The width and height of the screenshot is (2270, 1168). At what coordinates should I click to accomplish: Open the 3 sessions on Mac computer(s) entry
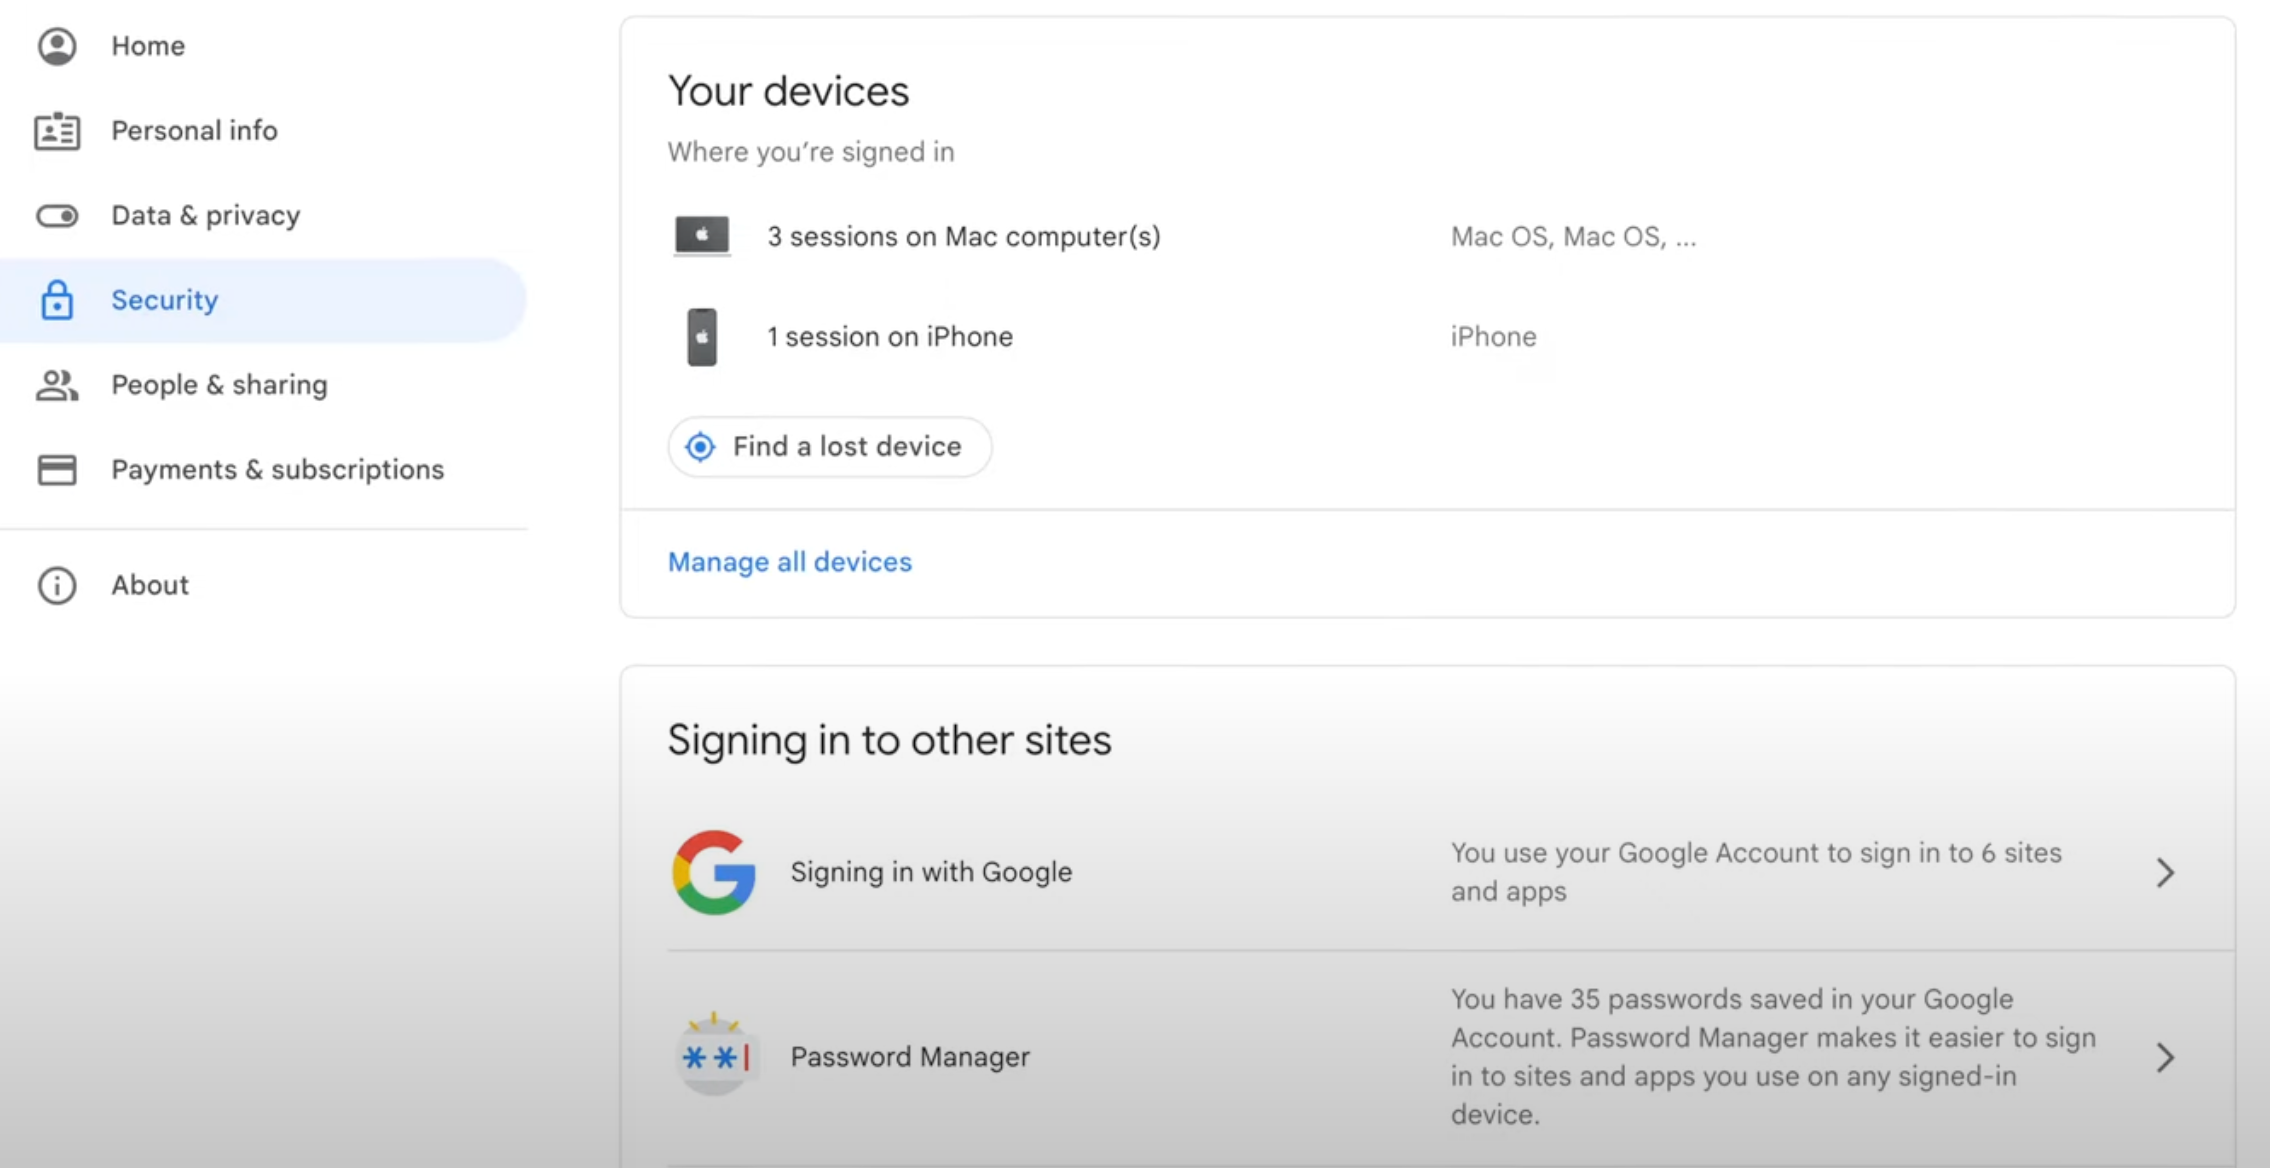(x=963, y=236)
